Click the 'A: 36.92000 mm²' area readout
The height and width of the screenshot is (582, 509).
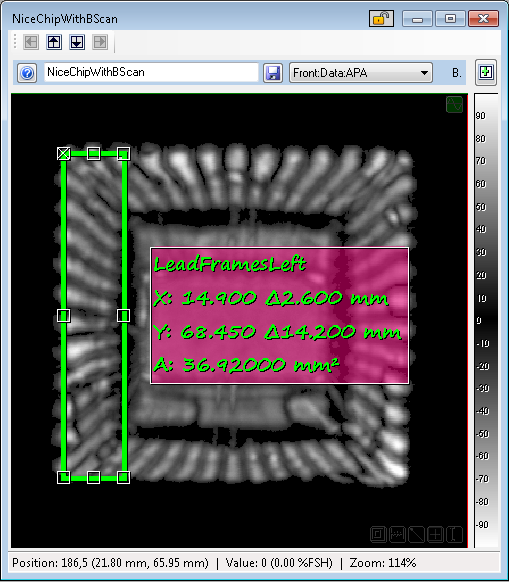coord(247,365)
